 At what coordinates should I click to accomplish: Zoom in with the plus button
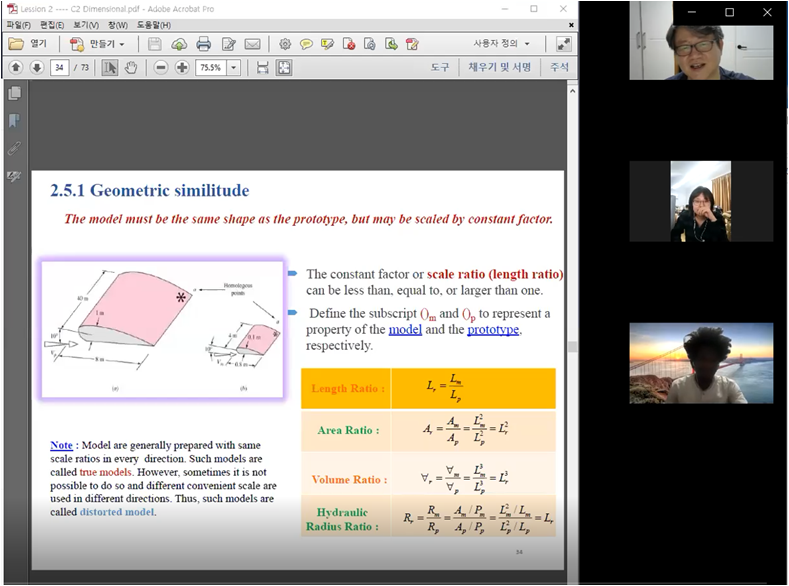tap(182, 67)
